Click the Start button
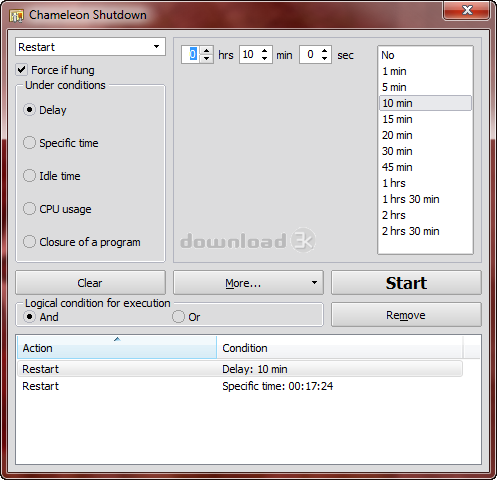This screenshot has width=497, height=480. 406,283
